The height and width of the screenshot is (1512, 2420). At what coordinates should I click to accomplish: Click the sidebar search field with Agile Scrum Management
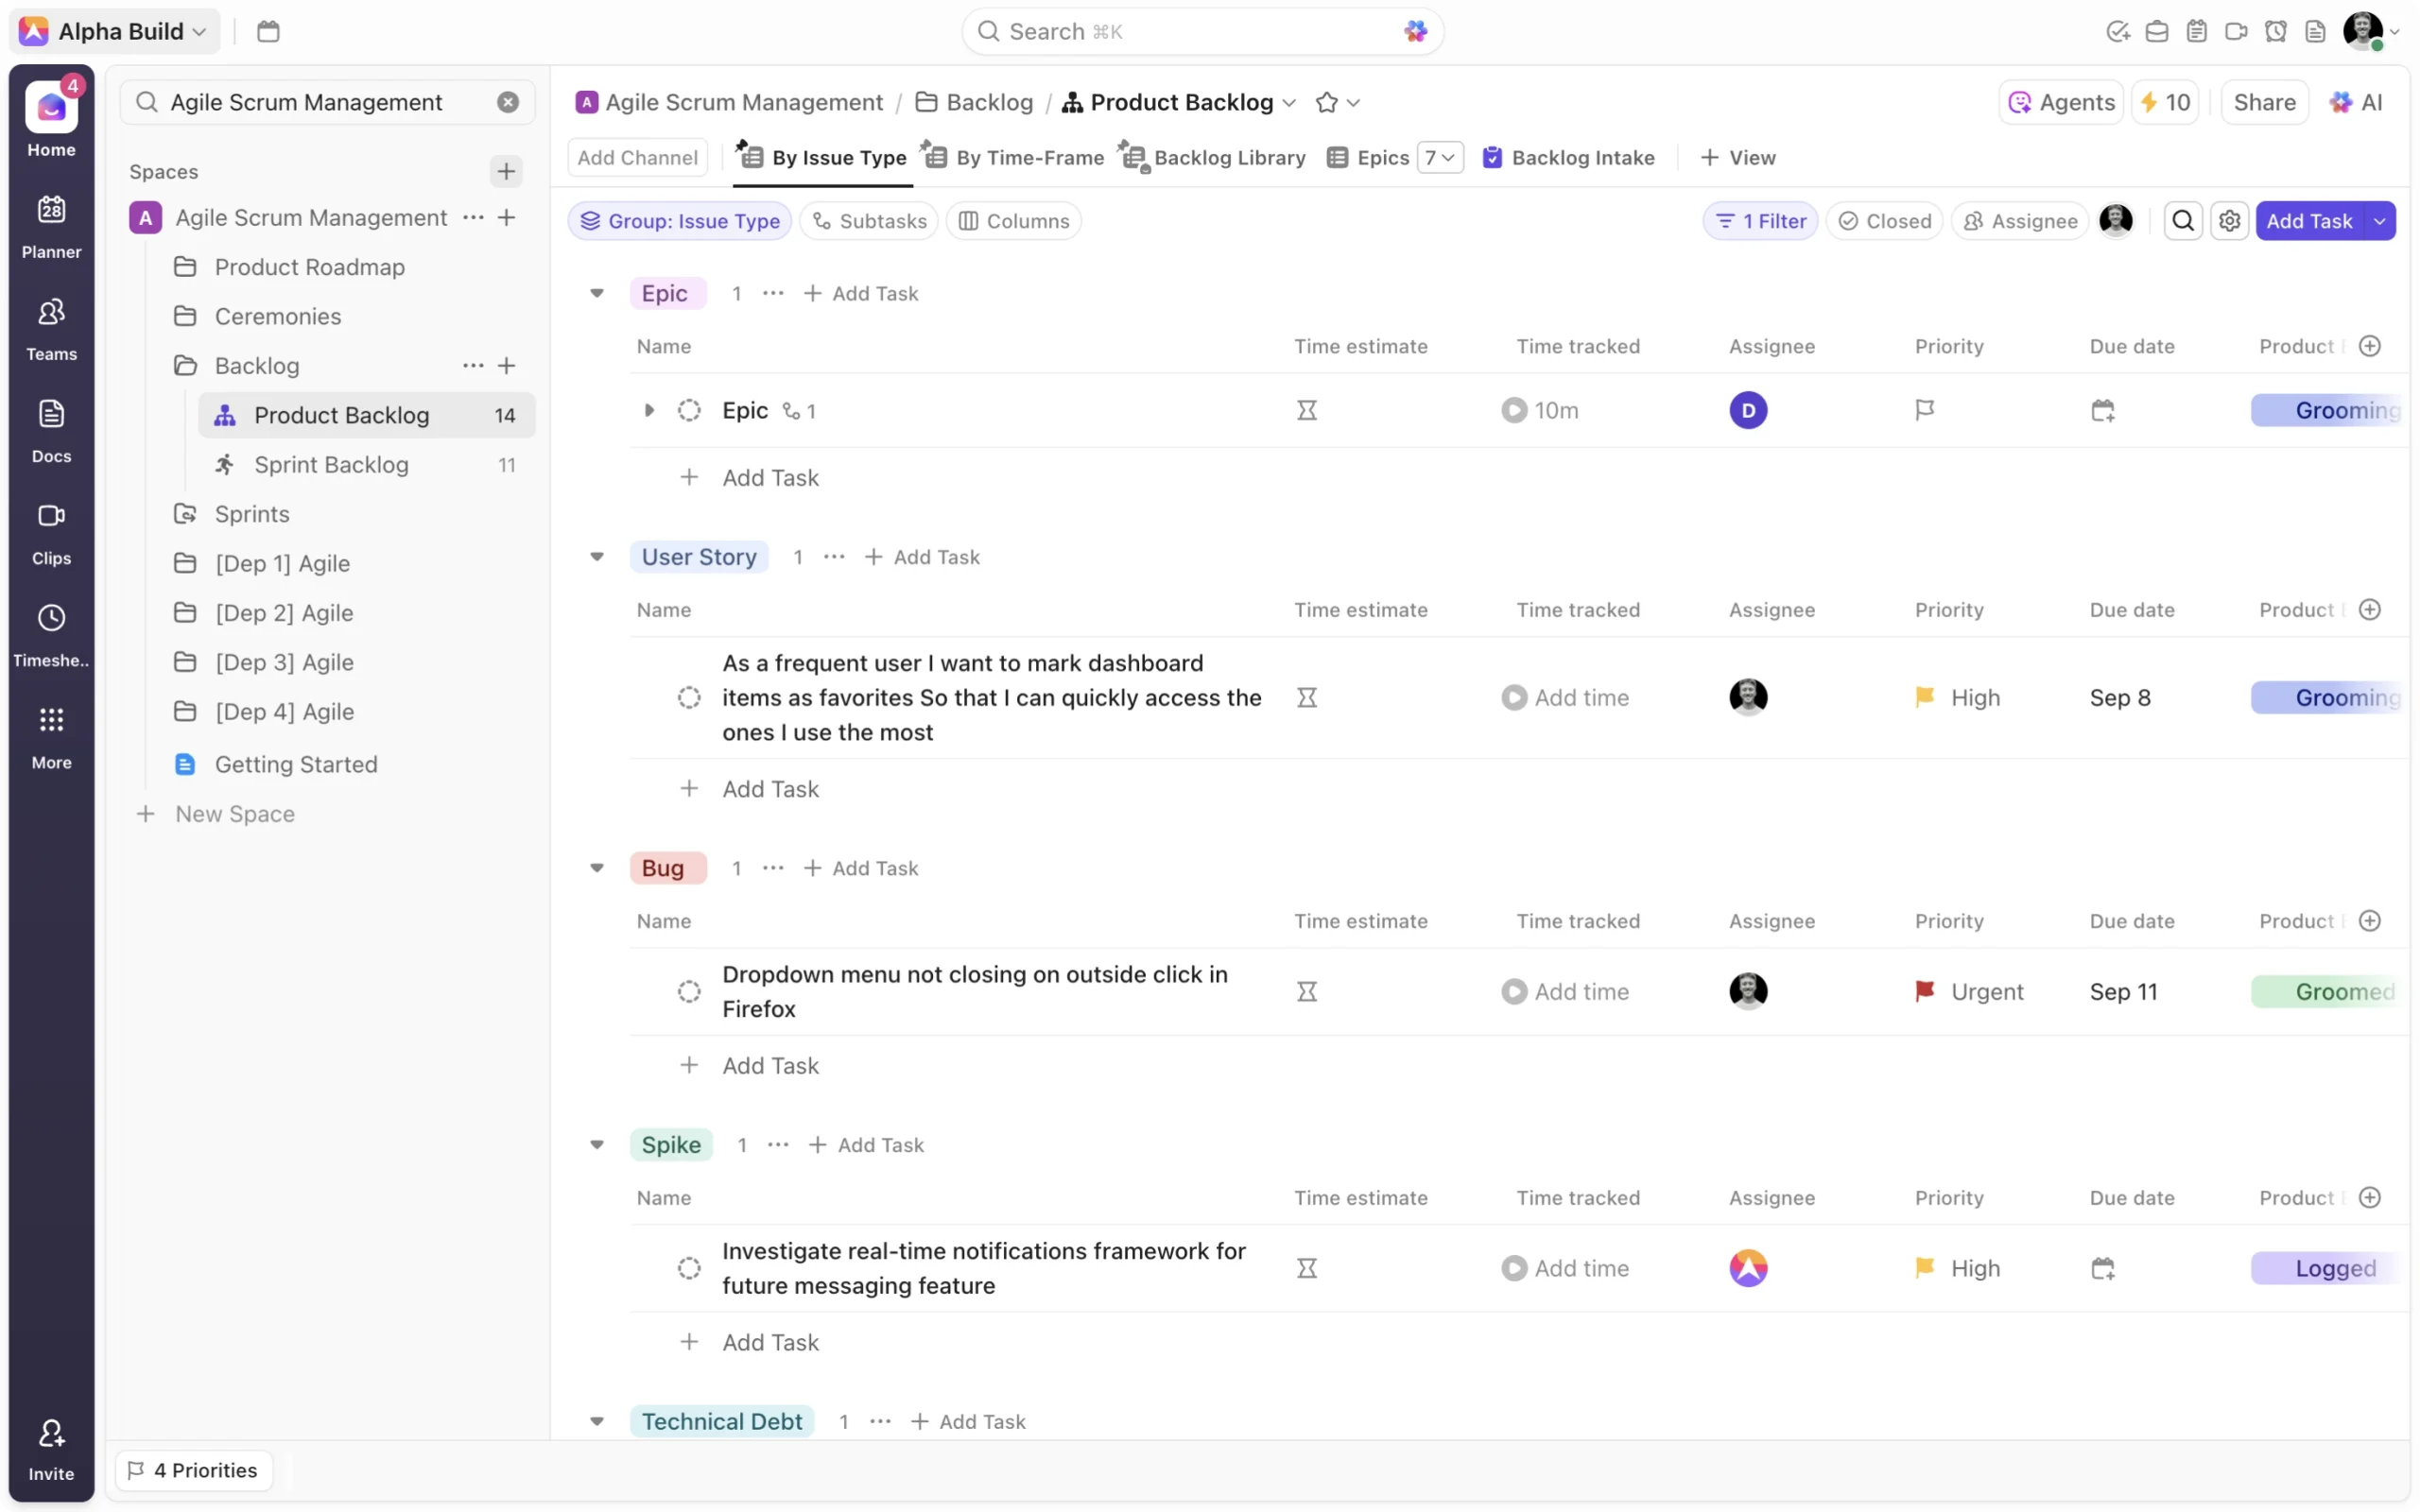tap(306, 103)
